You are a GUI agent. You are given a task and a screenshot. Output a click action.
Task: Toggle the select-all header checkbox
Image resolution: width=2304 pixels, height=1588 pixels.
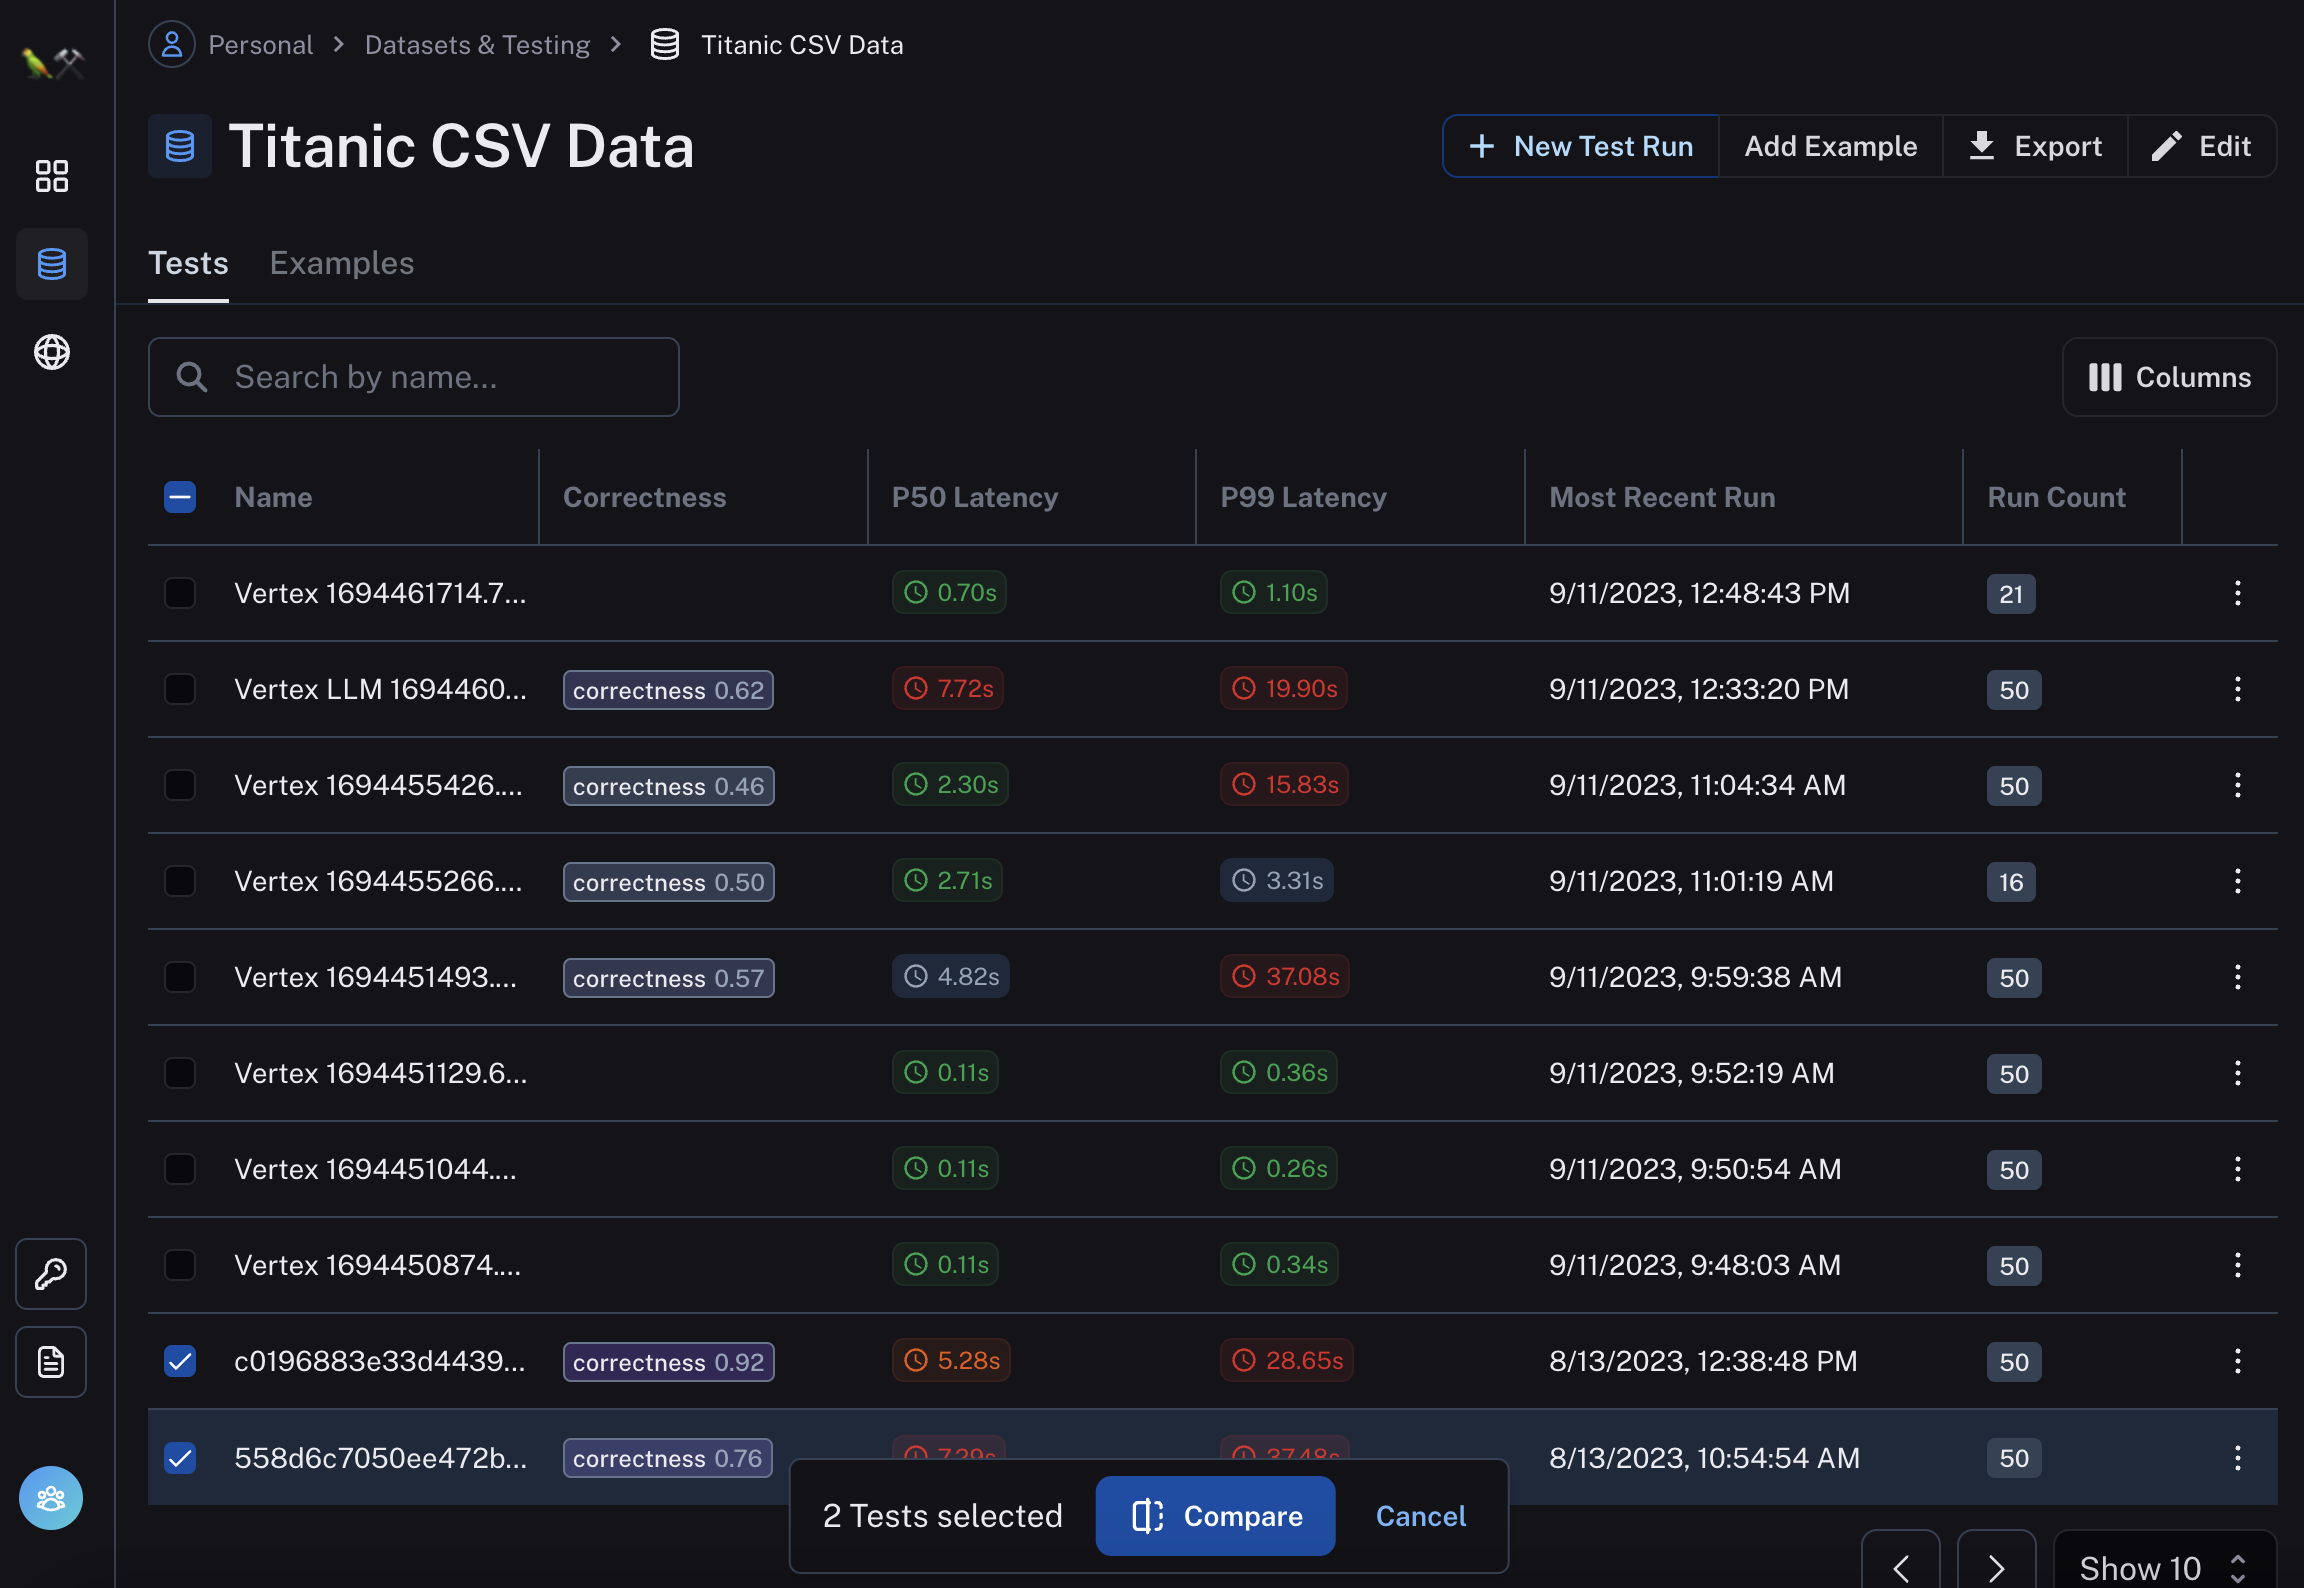180,497
